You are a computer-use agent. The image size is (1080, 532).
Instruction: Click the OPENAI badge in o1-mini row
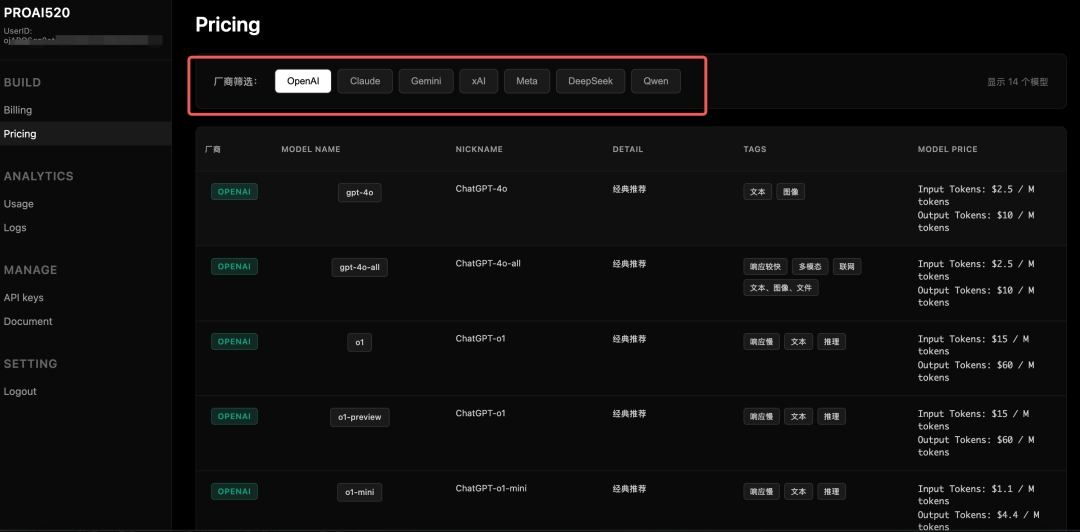click(x=234, y=491)
